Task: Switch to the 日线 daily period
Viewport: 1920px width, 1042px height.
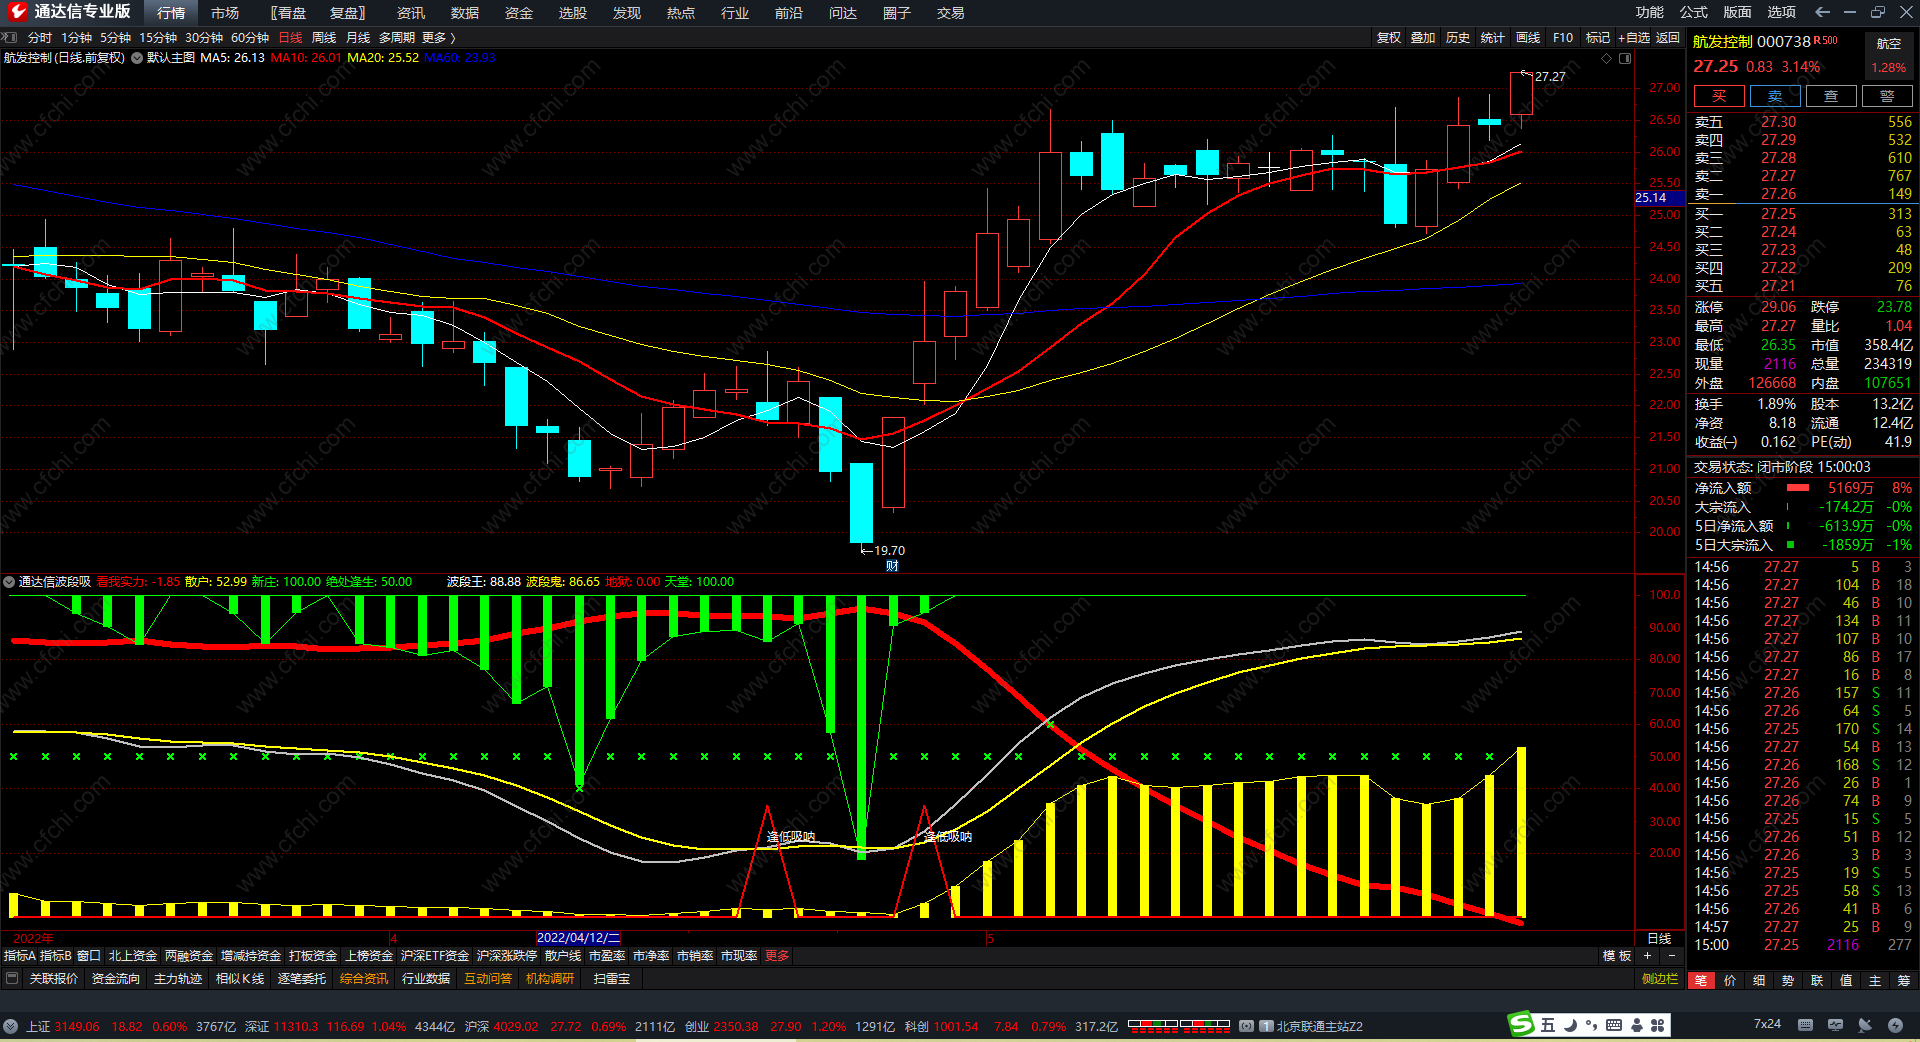Action: coord(290,37)
